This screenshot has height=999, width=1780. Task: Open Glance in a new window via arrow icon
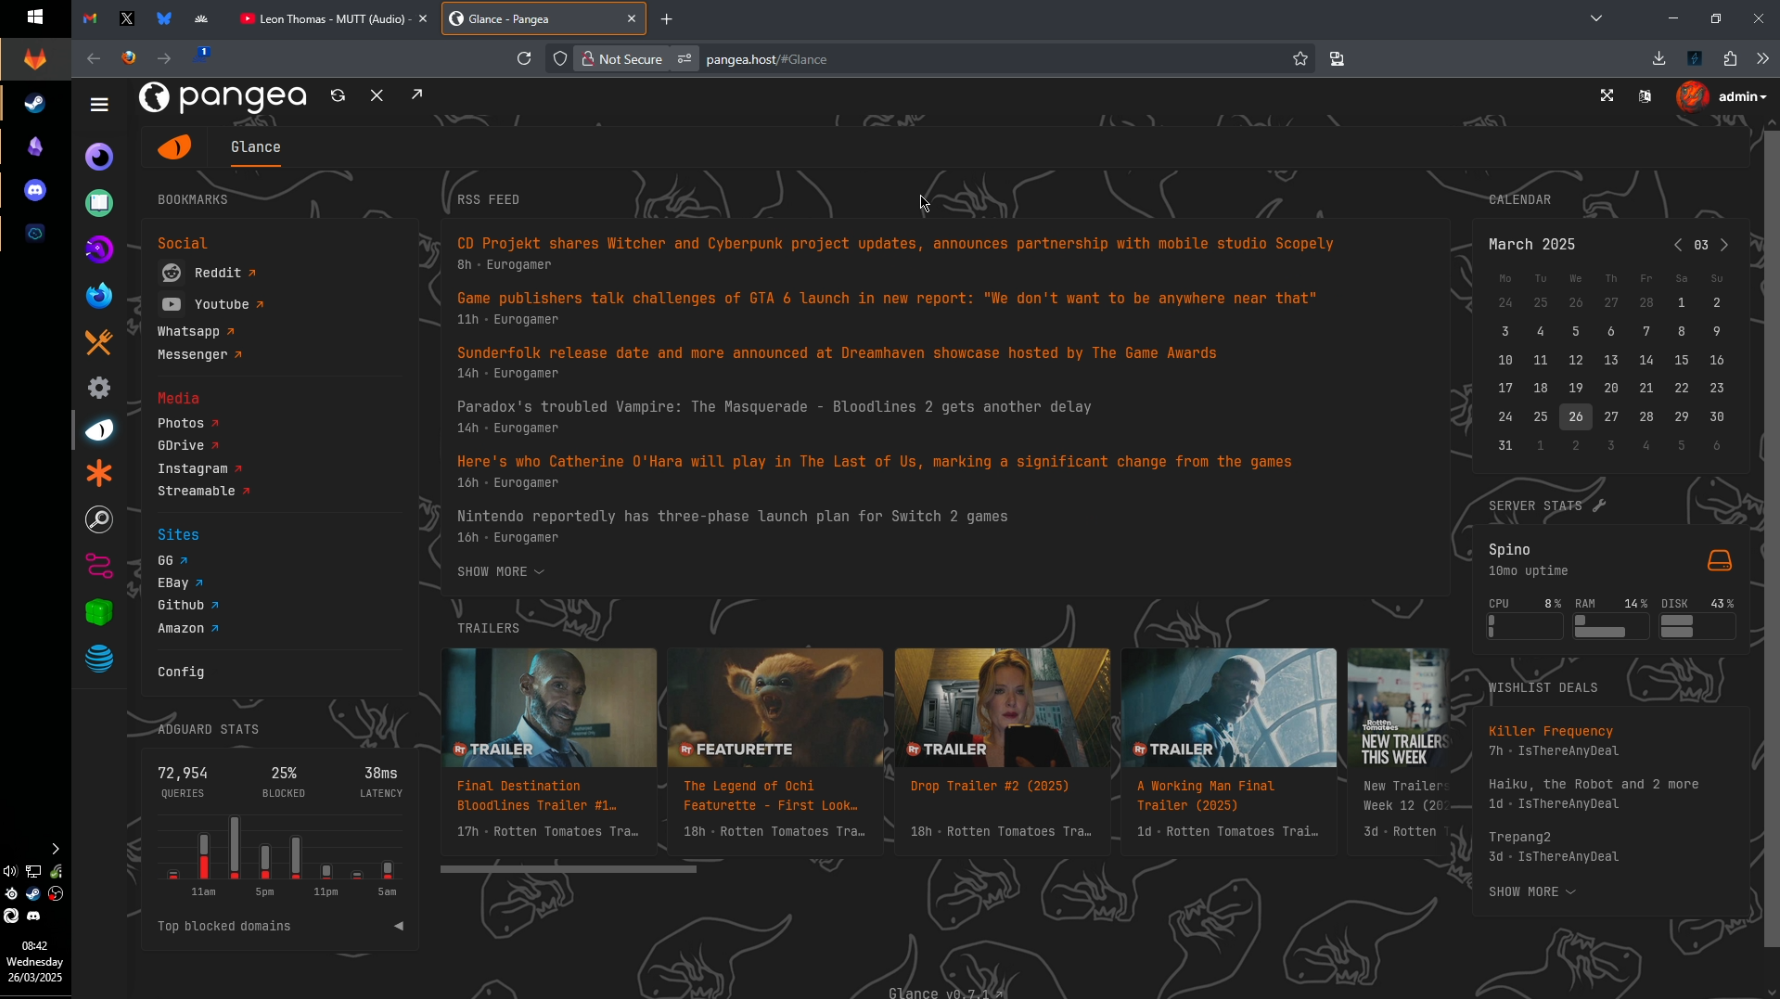pos(417,94)
